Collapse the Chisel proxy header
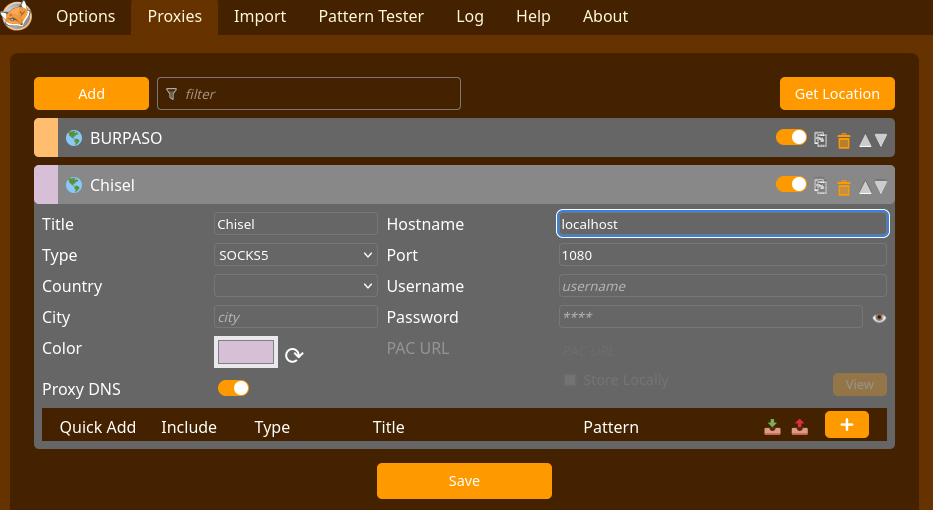Image resolution: width=933 pixels, height=510 pixels. pyautogui.click(x=400, y=185)
